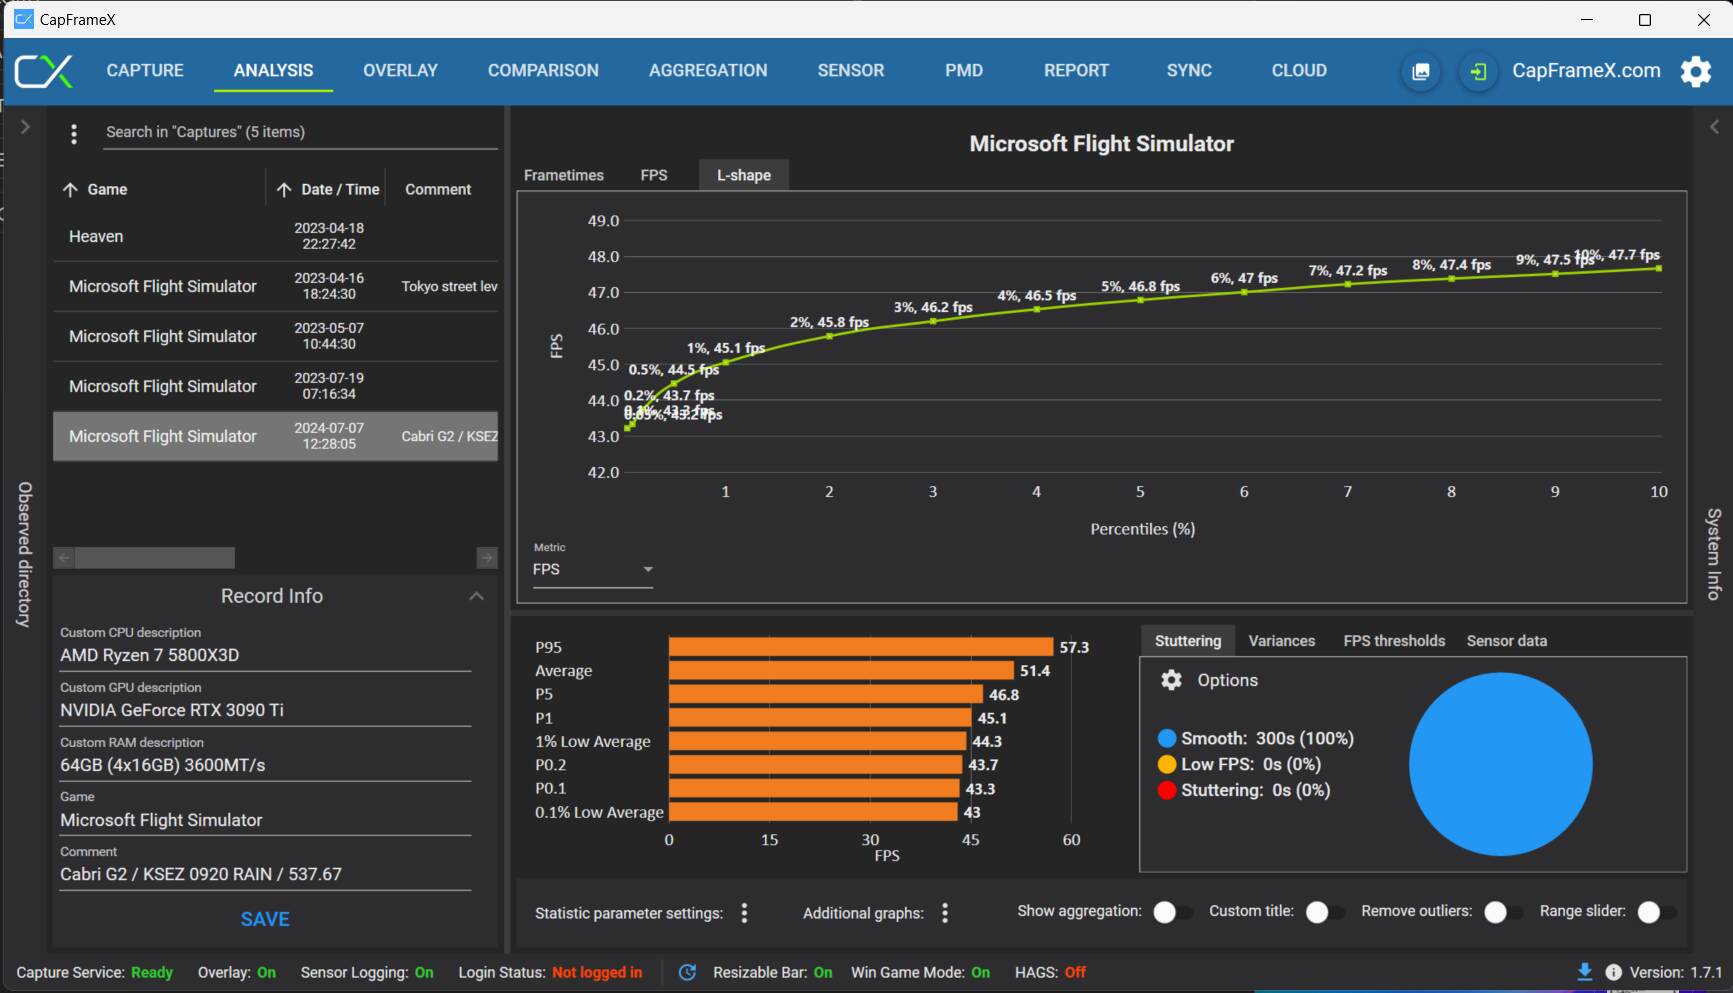Select the Stuttering tab
The width and height of the screenshot is (1733, 993).
(x=1188, y=641)
